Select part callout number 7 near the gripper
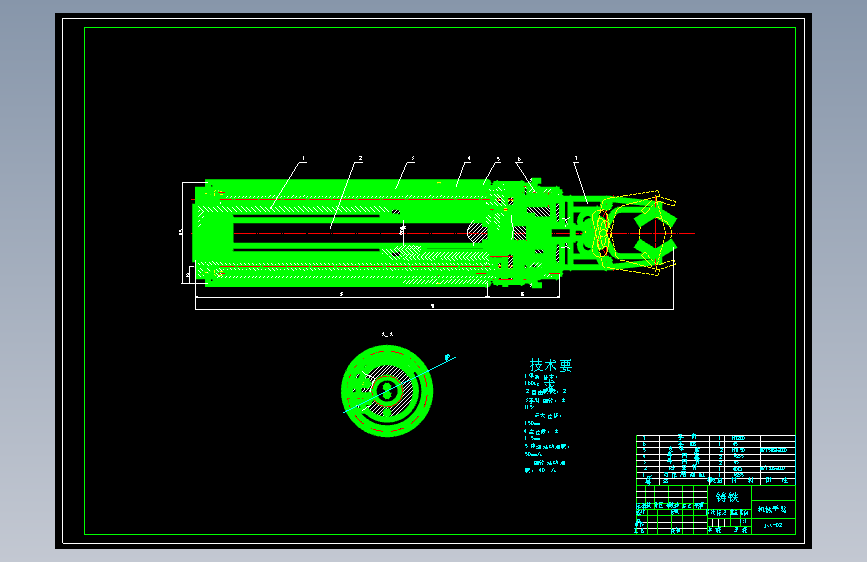 pos(576,159)
